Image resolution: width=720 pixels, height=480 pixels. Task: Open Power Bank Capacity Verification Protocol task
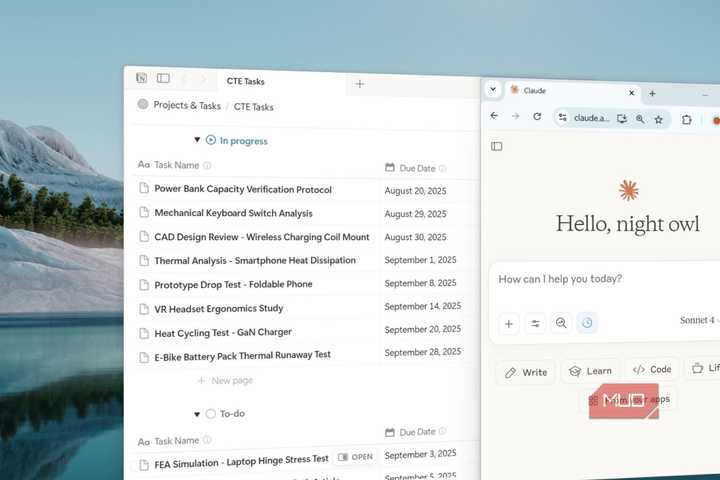point(243,189)
